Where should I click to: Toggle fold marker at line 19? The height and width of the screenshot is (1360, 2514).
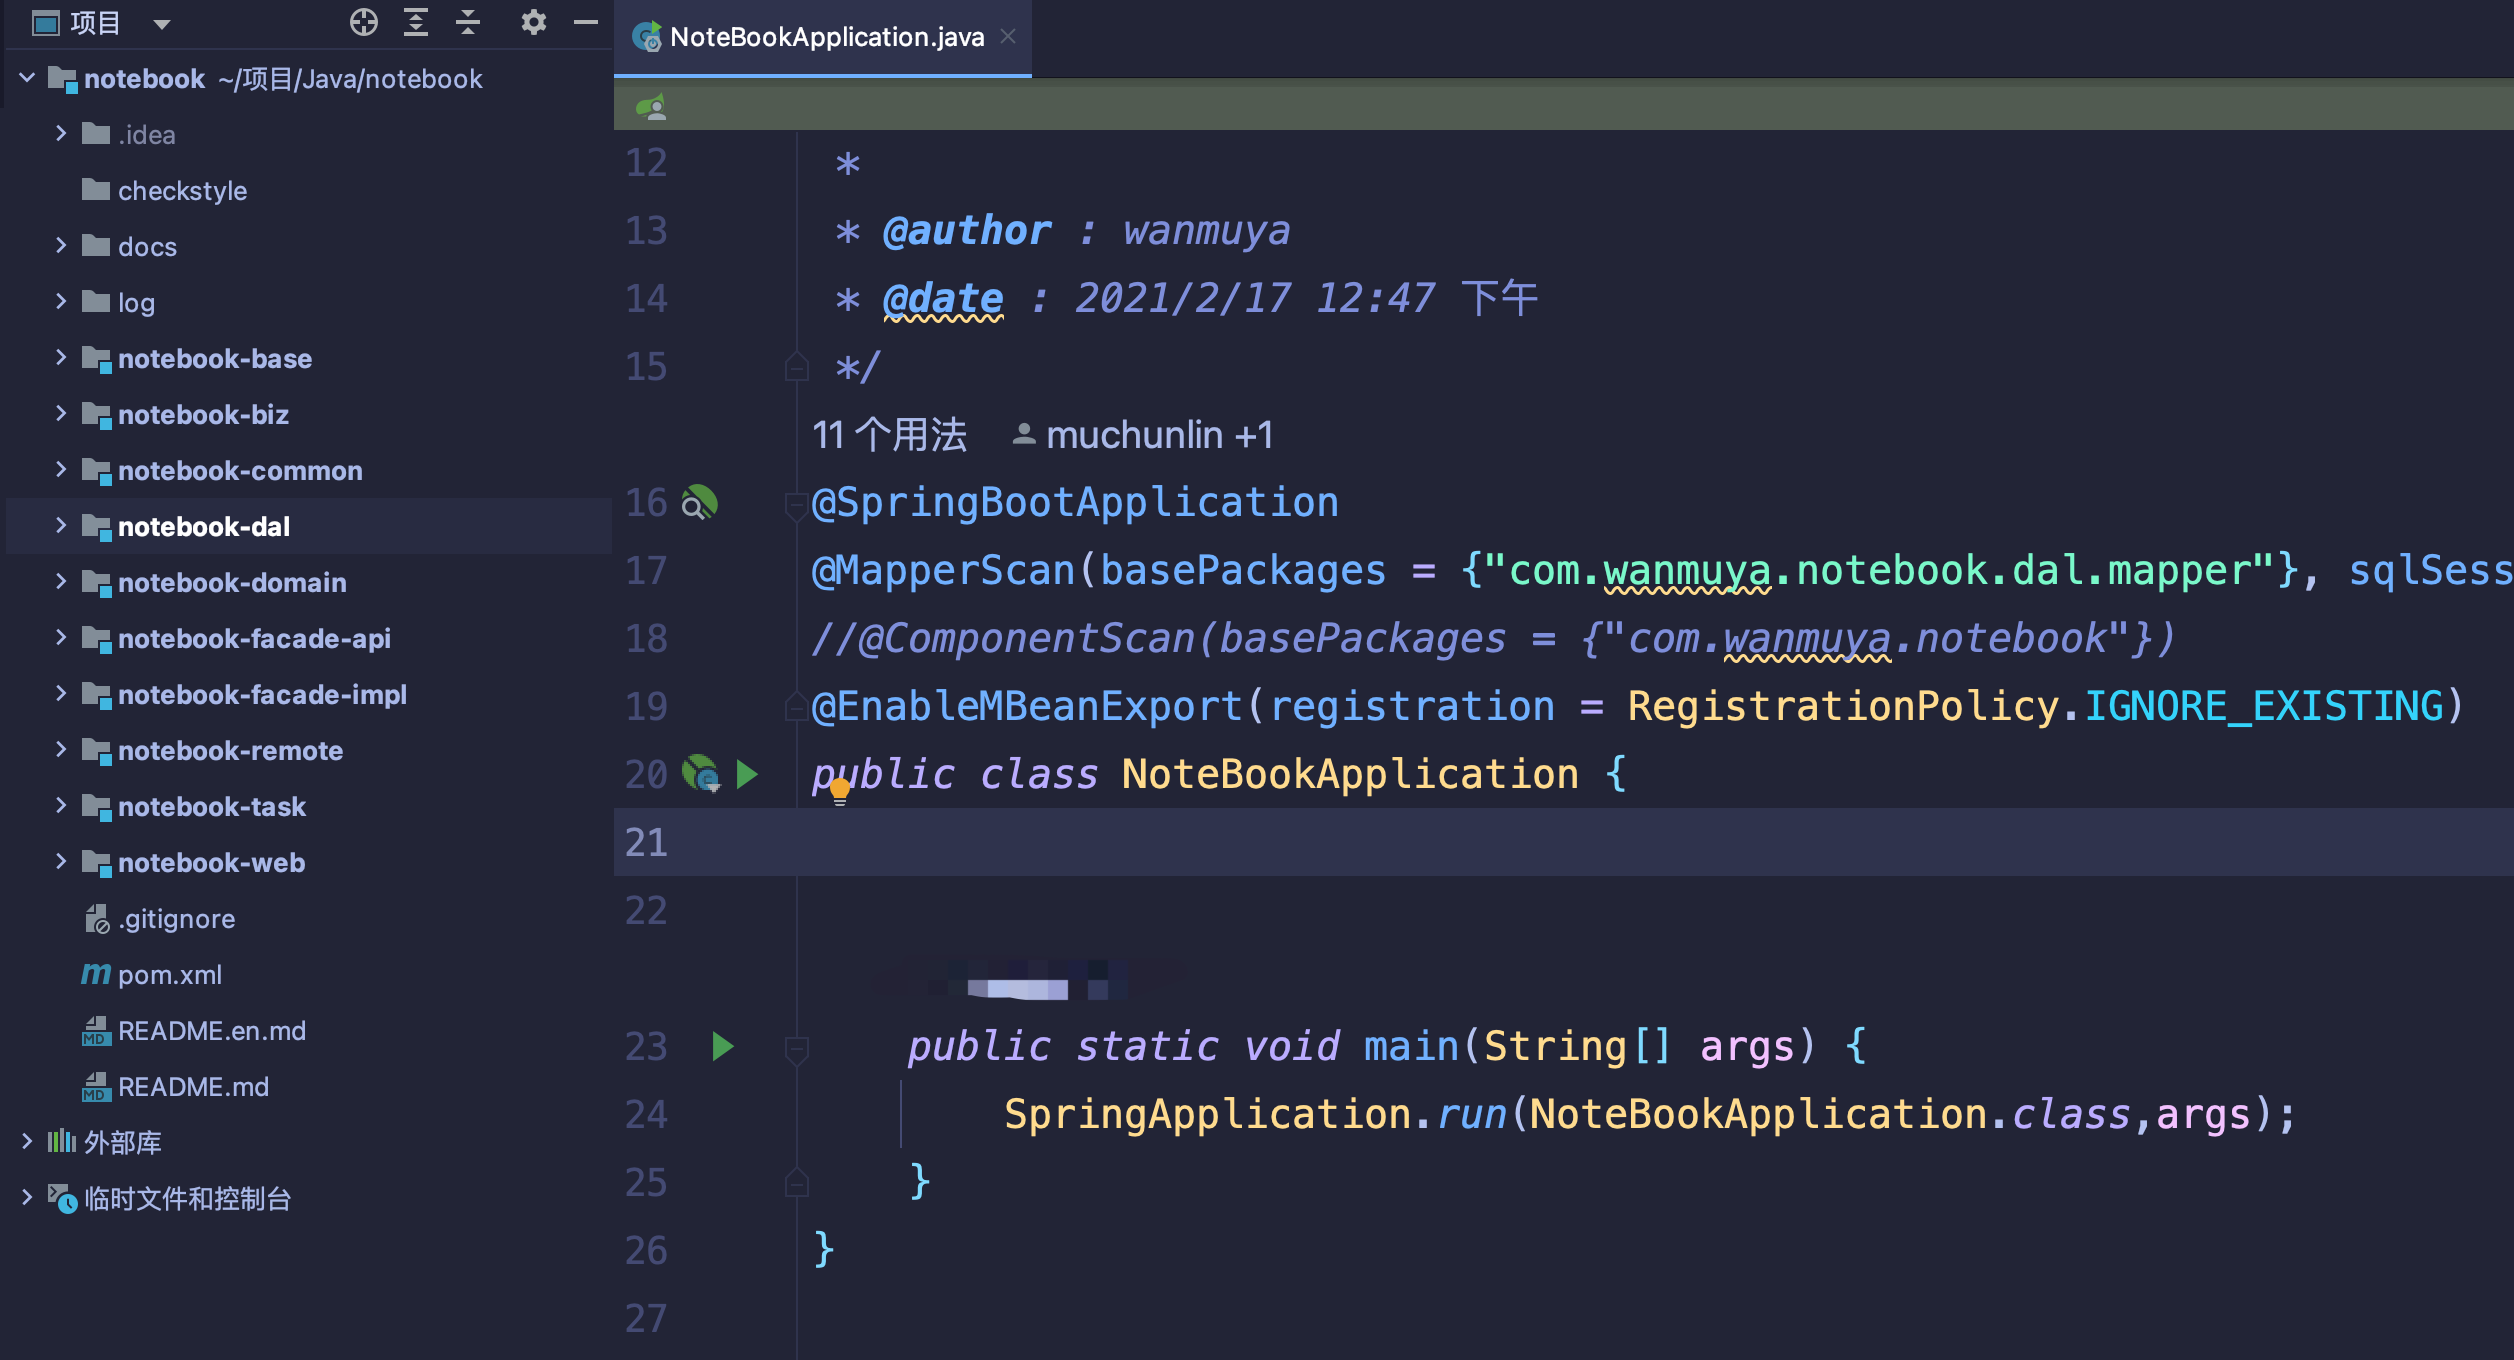[797, 707]
